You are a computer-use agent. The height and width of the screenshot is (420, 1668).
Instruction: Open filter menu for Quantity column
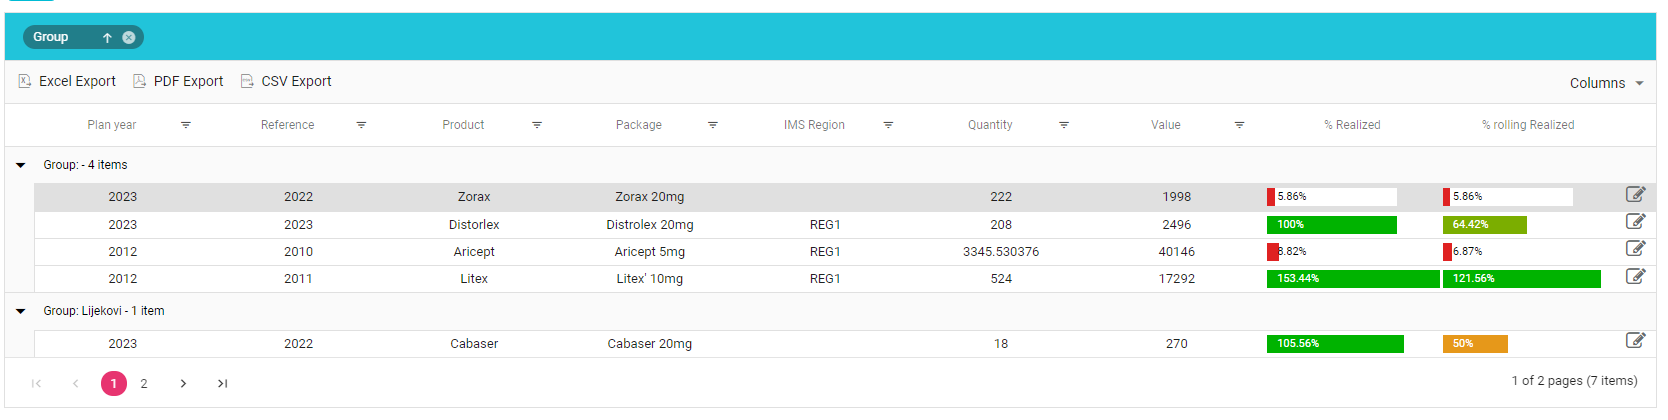1064,125
